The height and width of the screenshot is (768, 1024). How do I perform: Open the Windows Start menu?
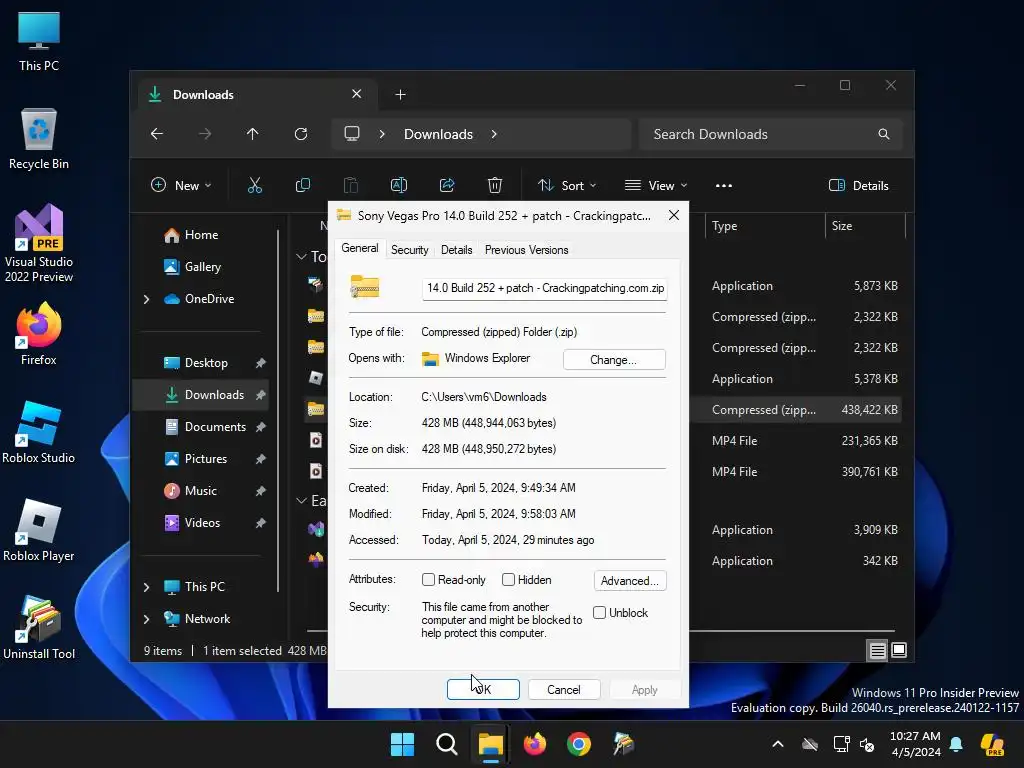(402, 744)
